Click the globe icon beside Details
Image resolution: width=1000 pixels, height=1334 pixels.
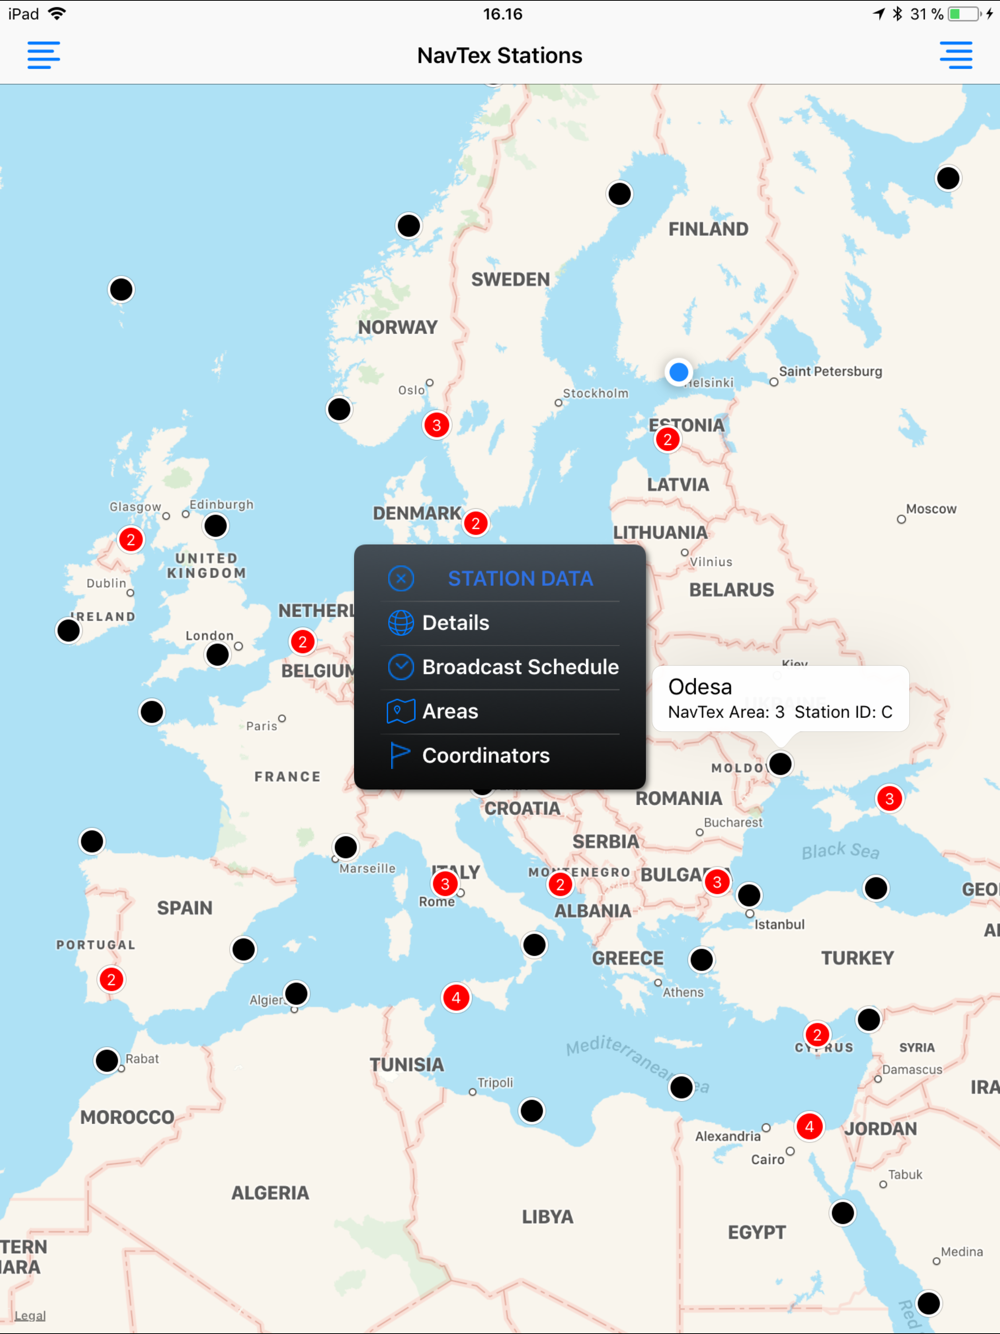401,623
